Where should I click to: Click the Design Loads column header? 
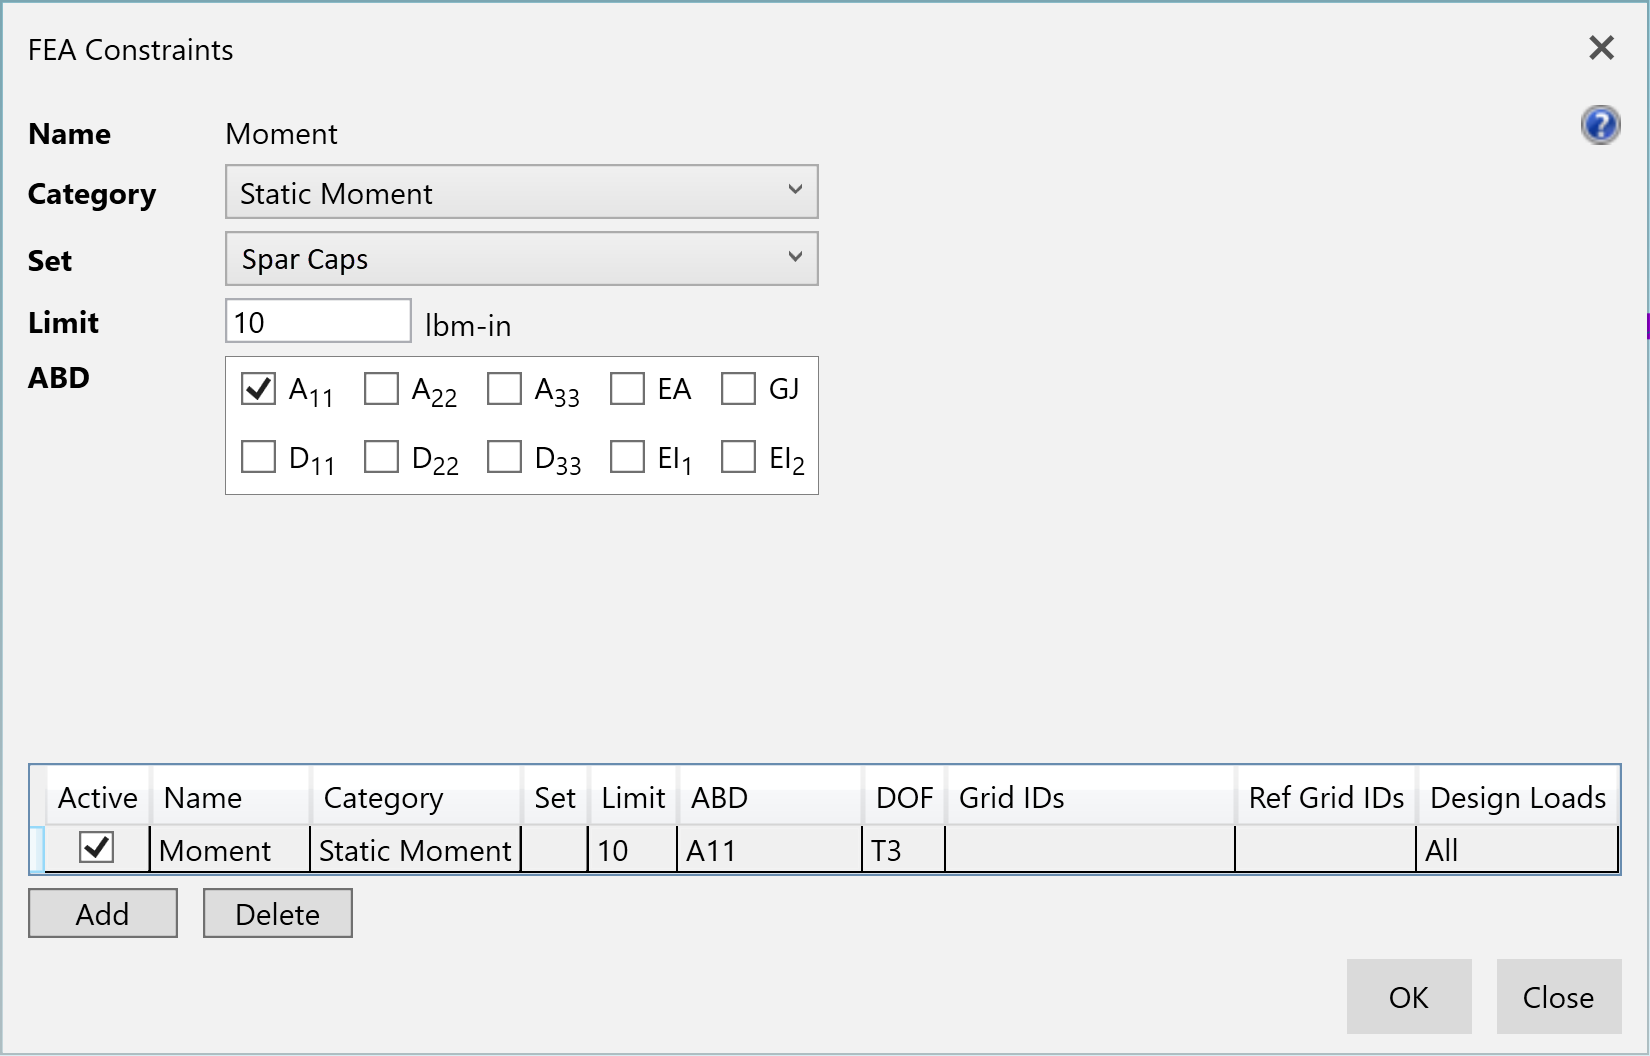point(1518,797)
